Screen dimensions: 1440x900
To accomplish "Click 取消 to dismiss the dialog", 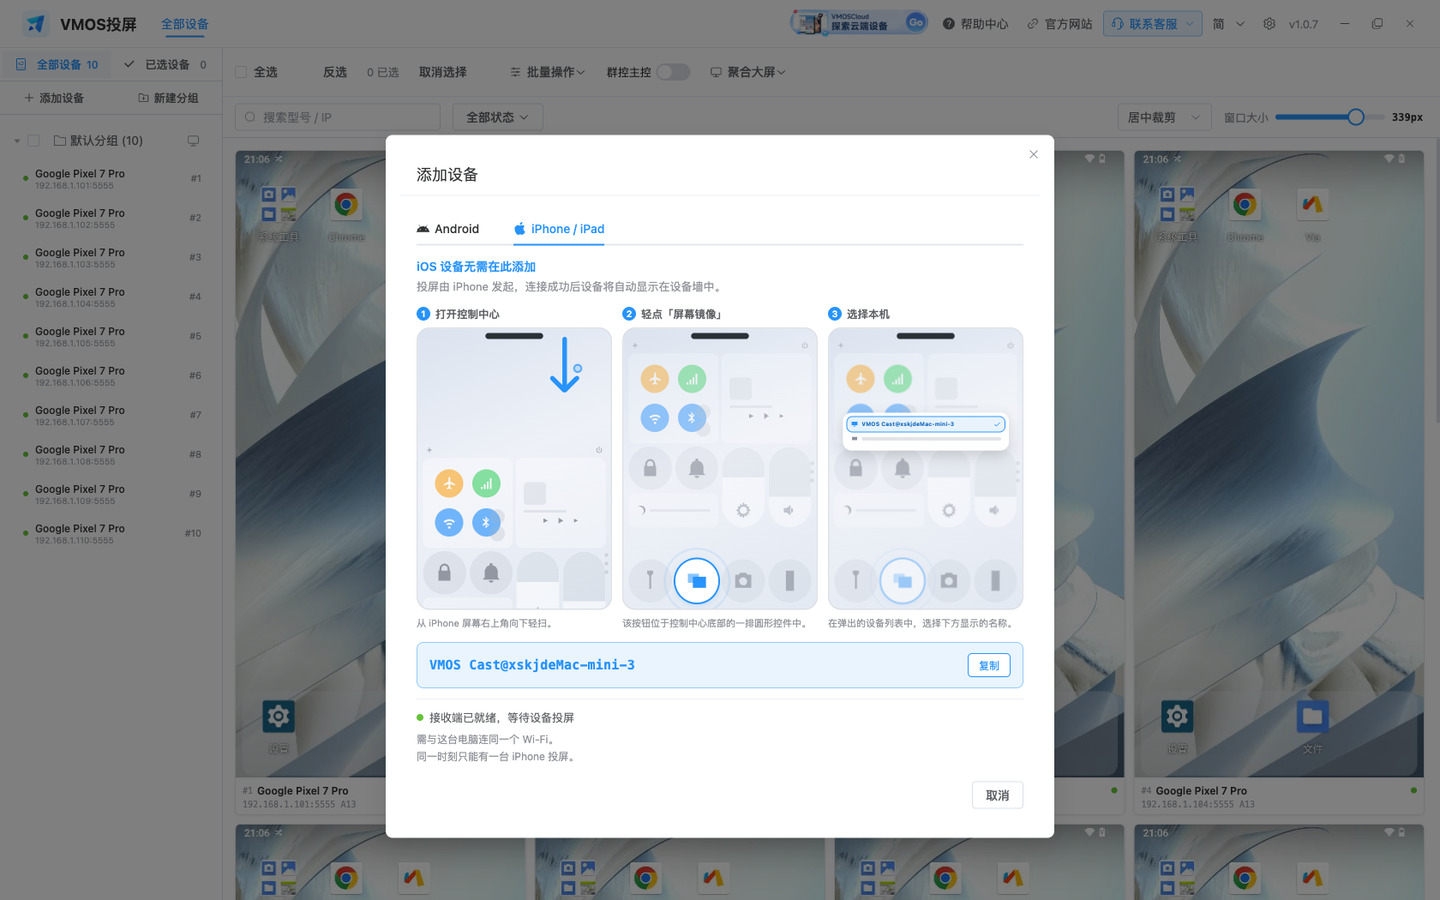I will pos(997,795).
